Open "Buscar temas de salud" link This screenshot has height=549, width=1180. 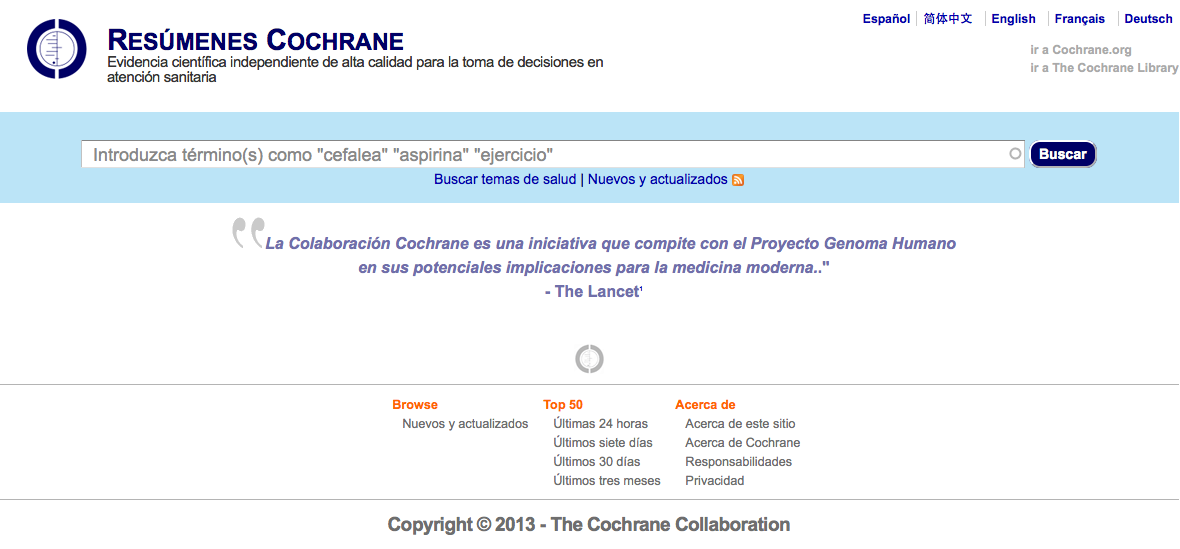point(505,180)
